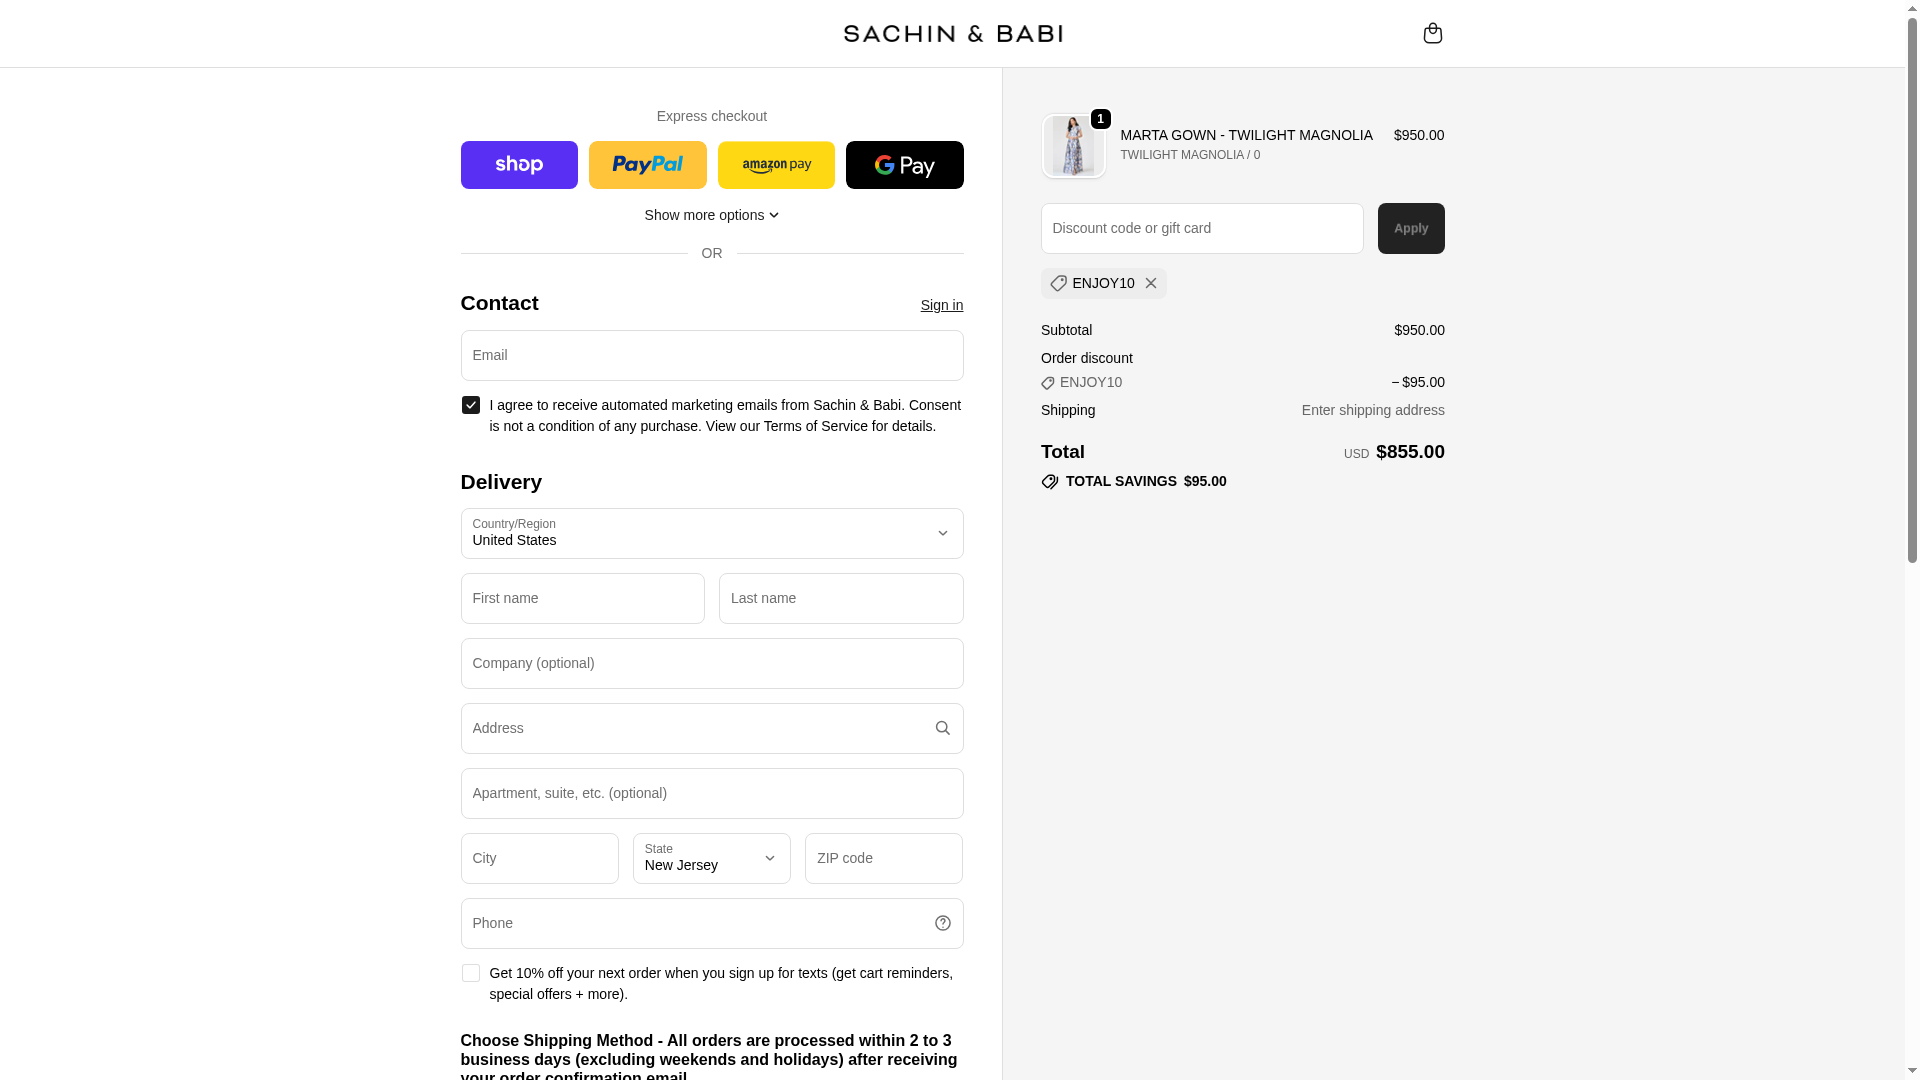Click the Sign in link
The image size is (1920, 1080).
941,305
